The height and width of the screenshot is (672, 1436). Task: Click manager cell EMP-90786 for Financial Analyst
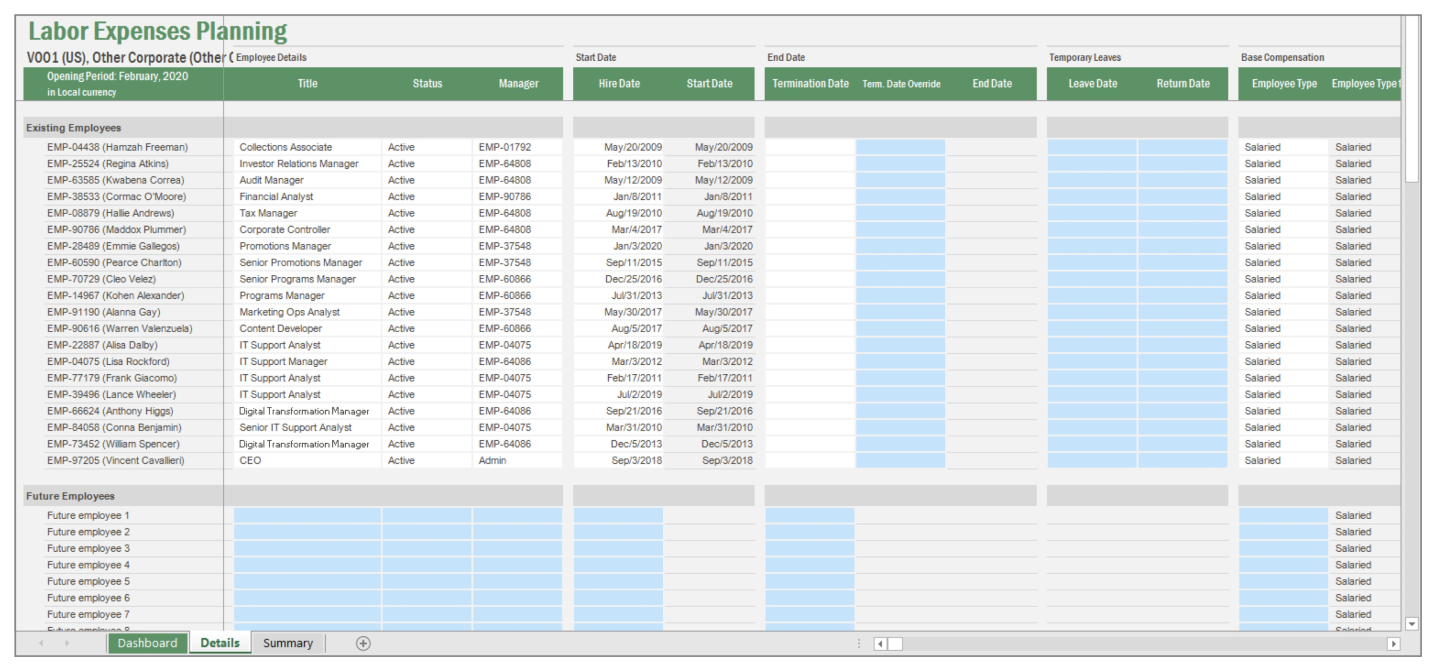[518, 197]
